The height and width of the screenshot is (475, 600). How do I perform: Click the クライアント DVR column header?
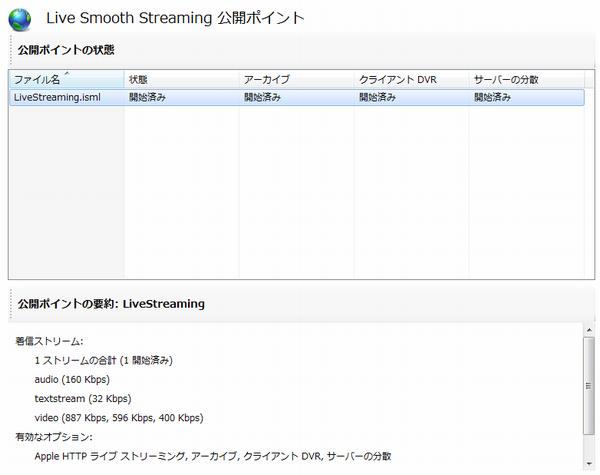pos(412,79)
